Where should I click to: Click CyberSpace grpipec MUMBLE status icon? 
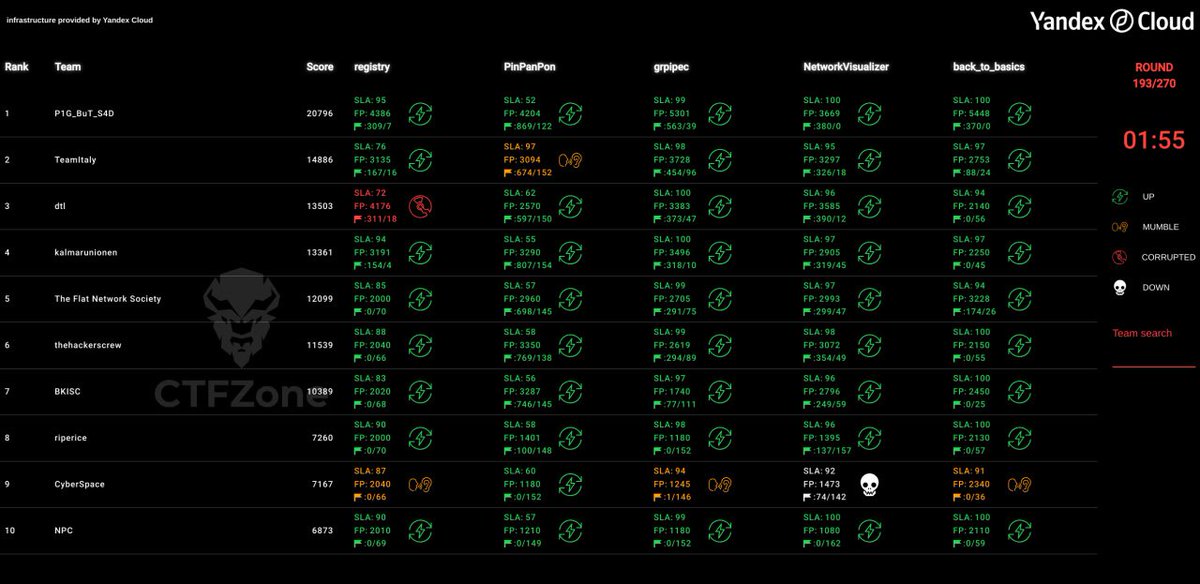tap(721, 484)
